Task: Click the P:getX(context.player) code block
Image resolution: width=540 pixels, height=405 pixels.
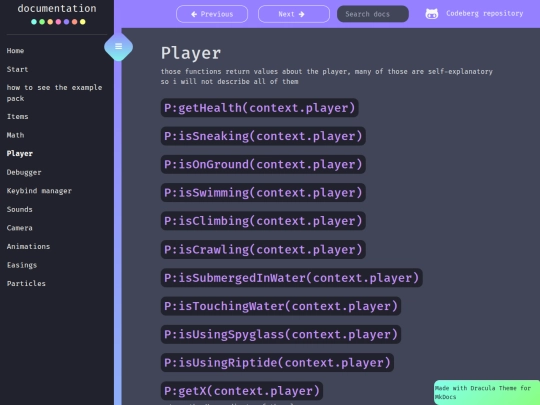Action: click(x=242, y=391)
